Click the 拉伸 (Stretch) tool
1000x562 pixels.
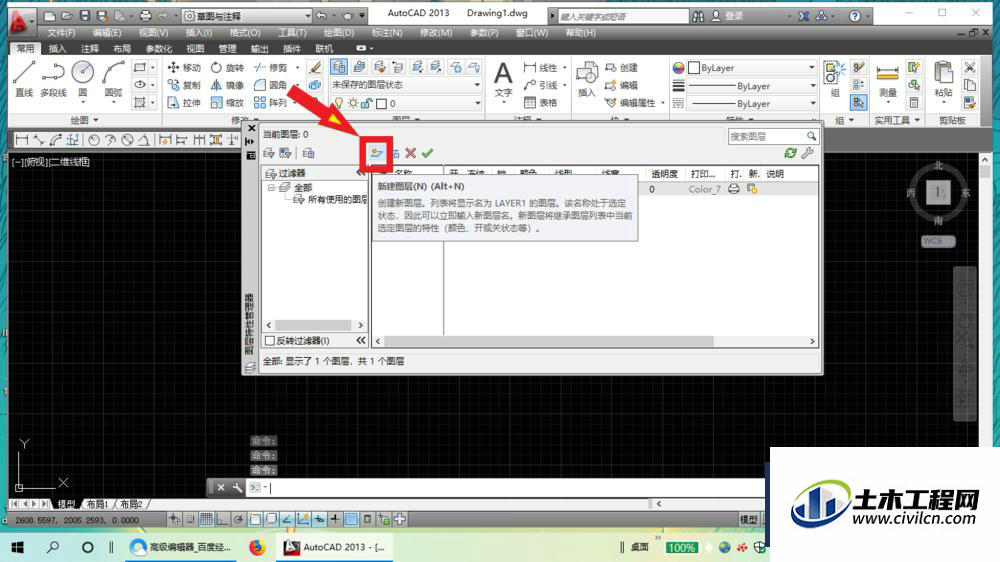click(184, 102)
